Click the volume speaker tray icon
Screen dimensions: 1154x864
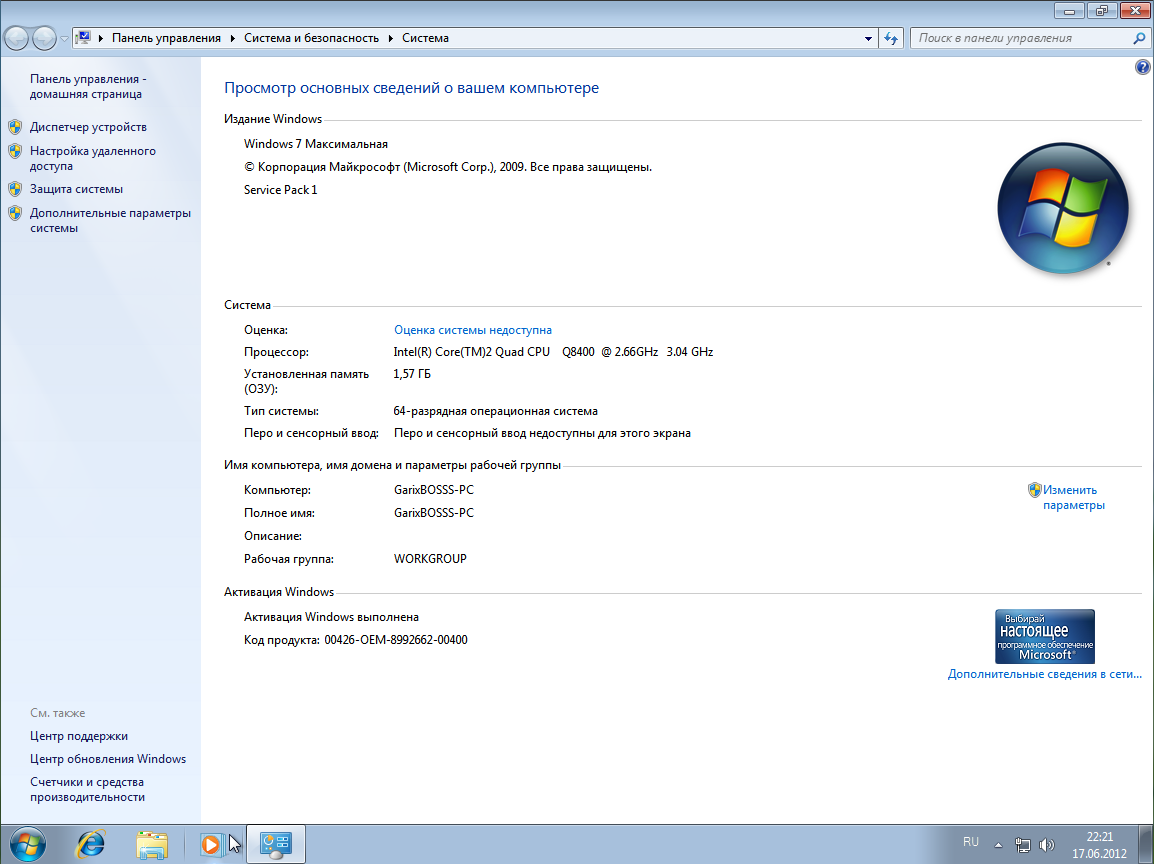1046,845
